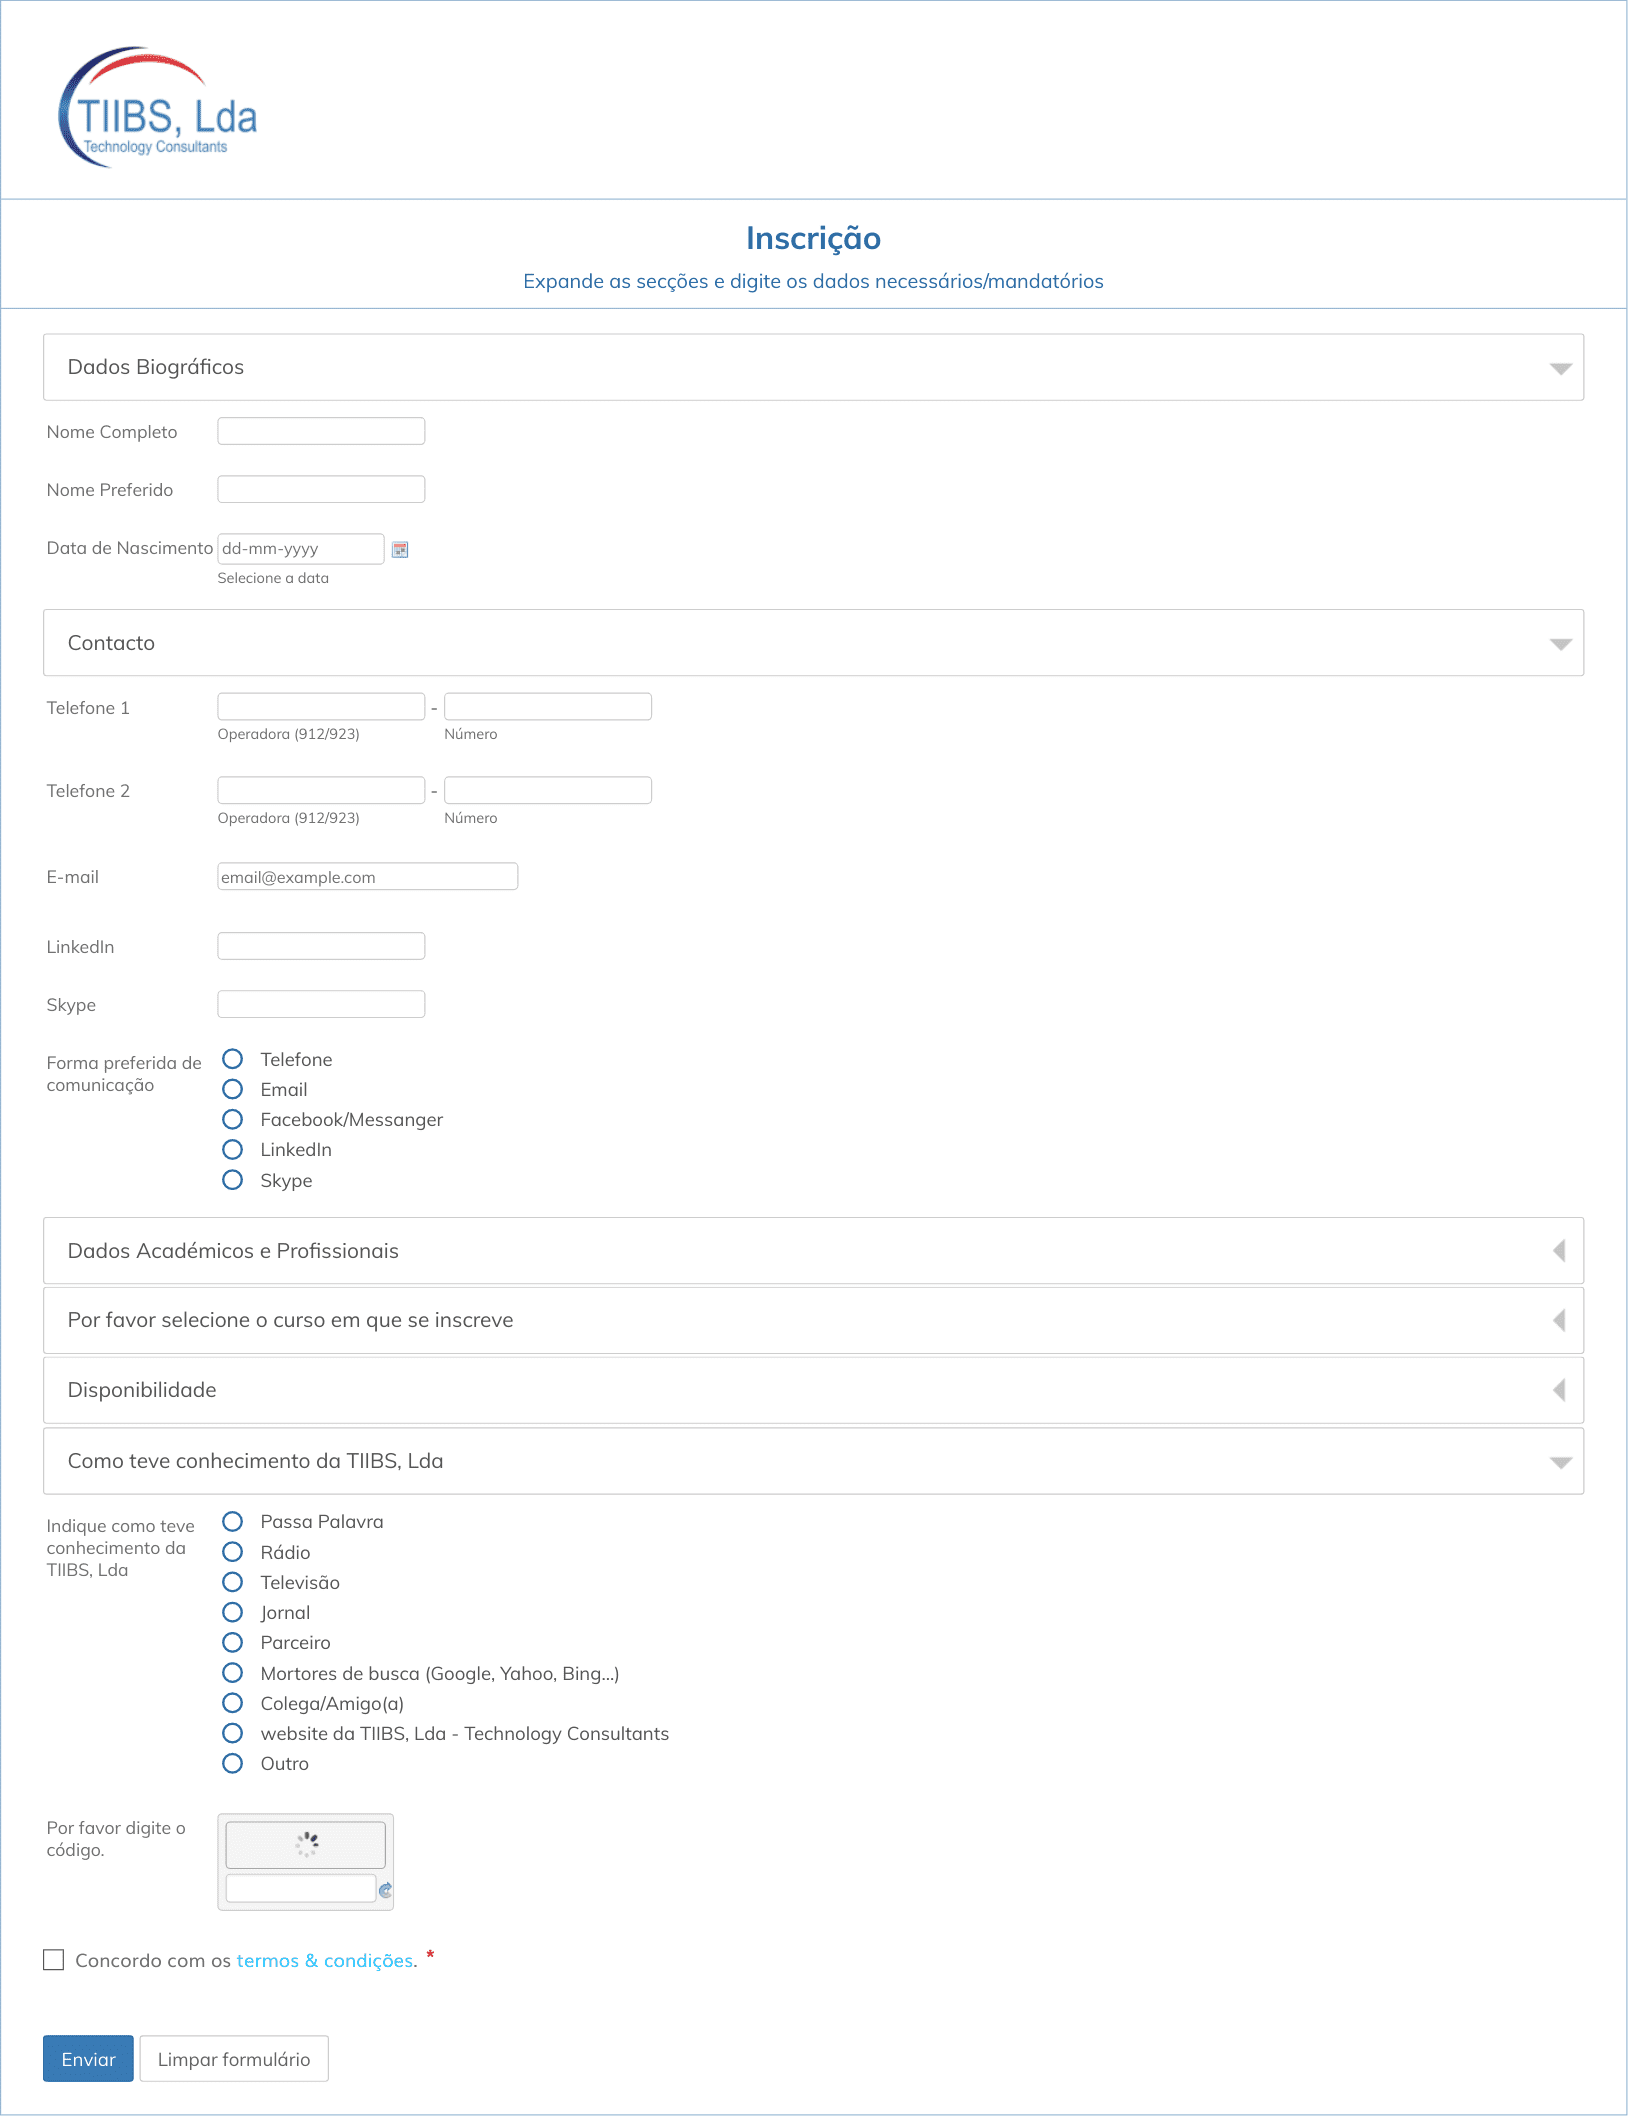Open the termos & condições link
1628x2116 pixels.
[x=325, y=1961]
